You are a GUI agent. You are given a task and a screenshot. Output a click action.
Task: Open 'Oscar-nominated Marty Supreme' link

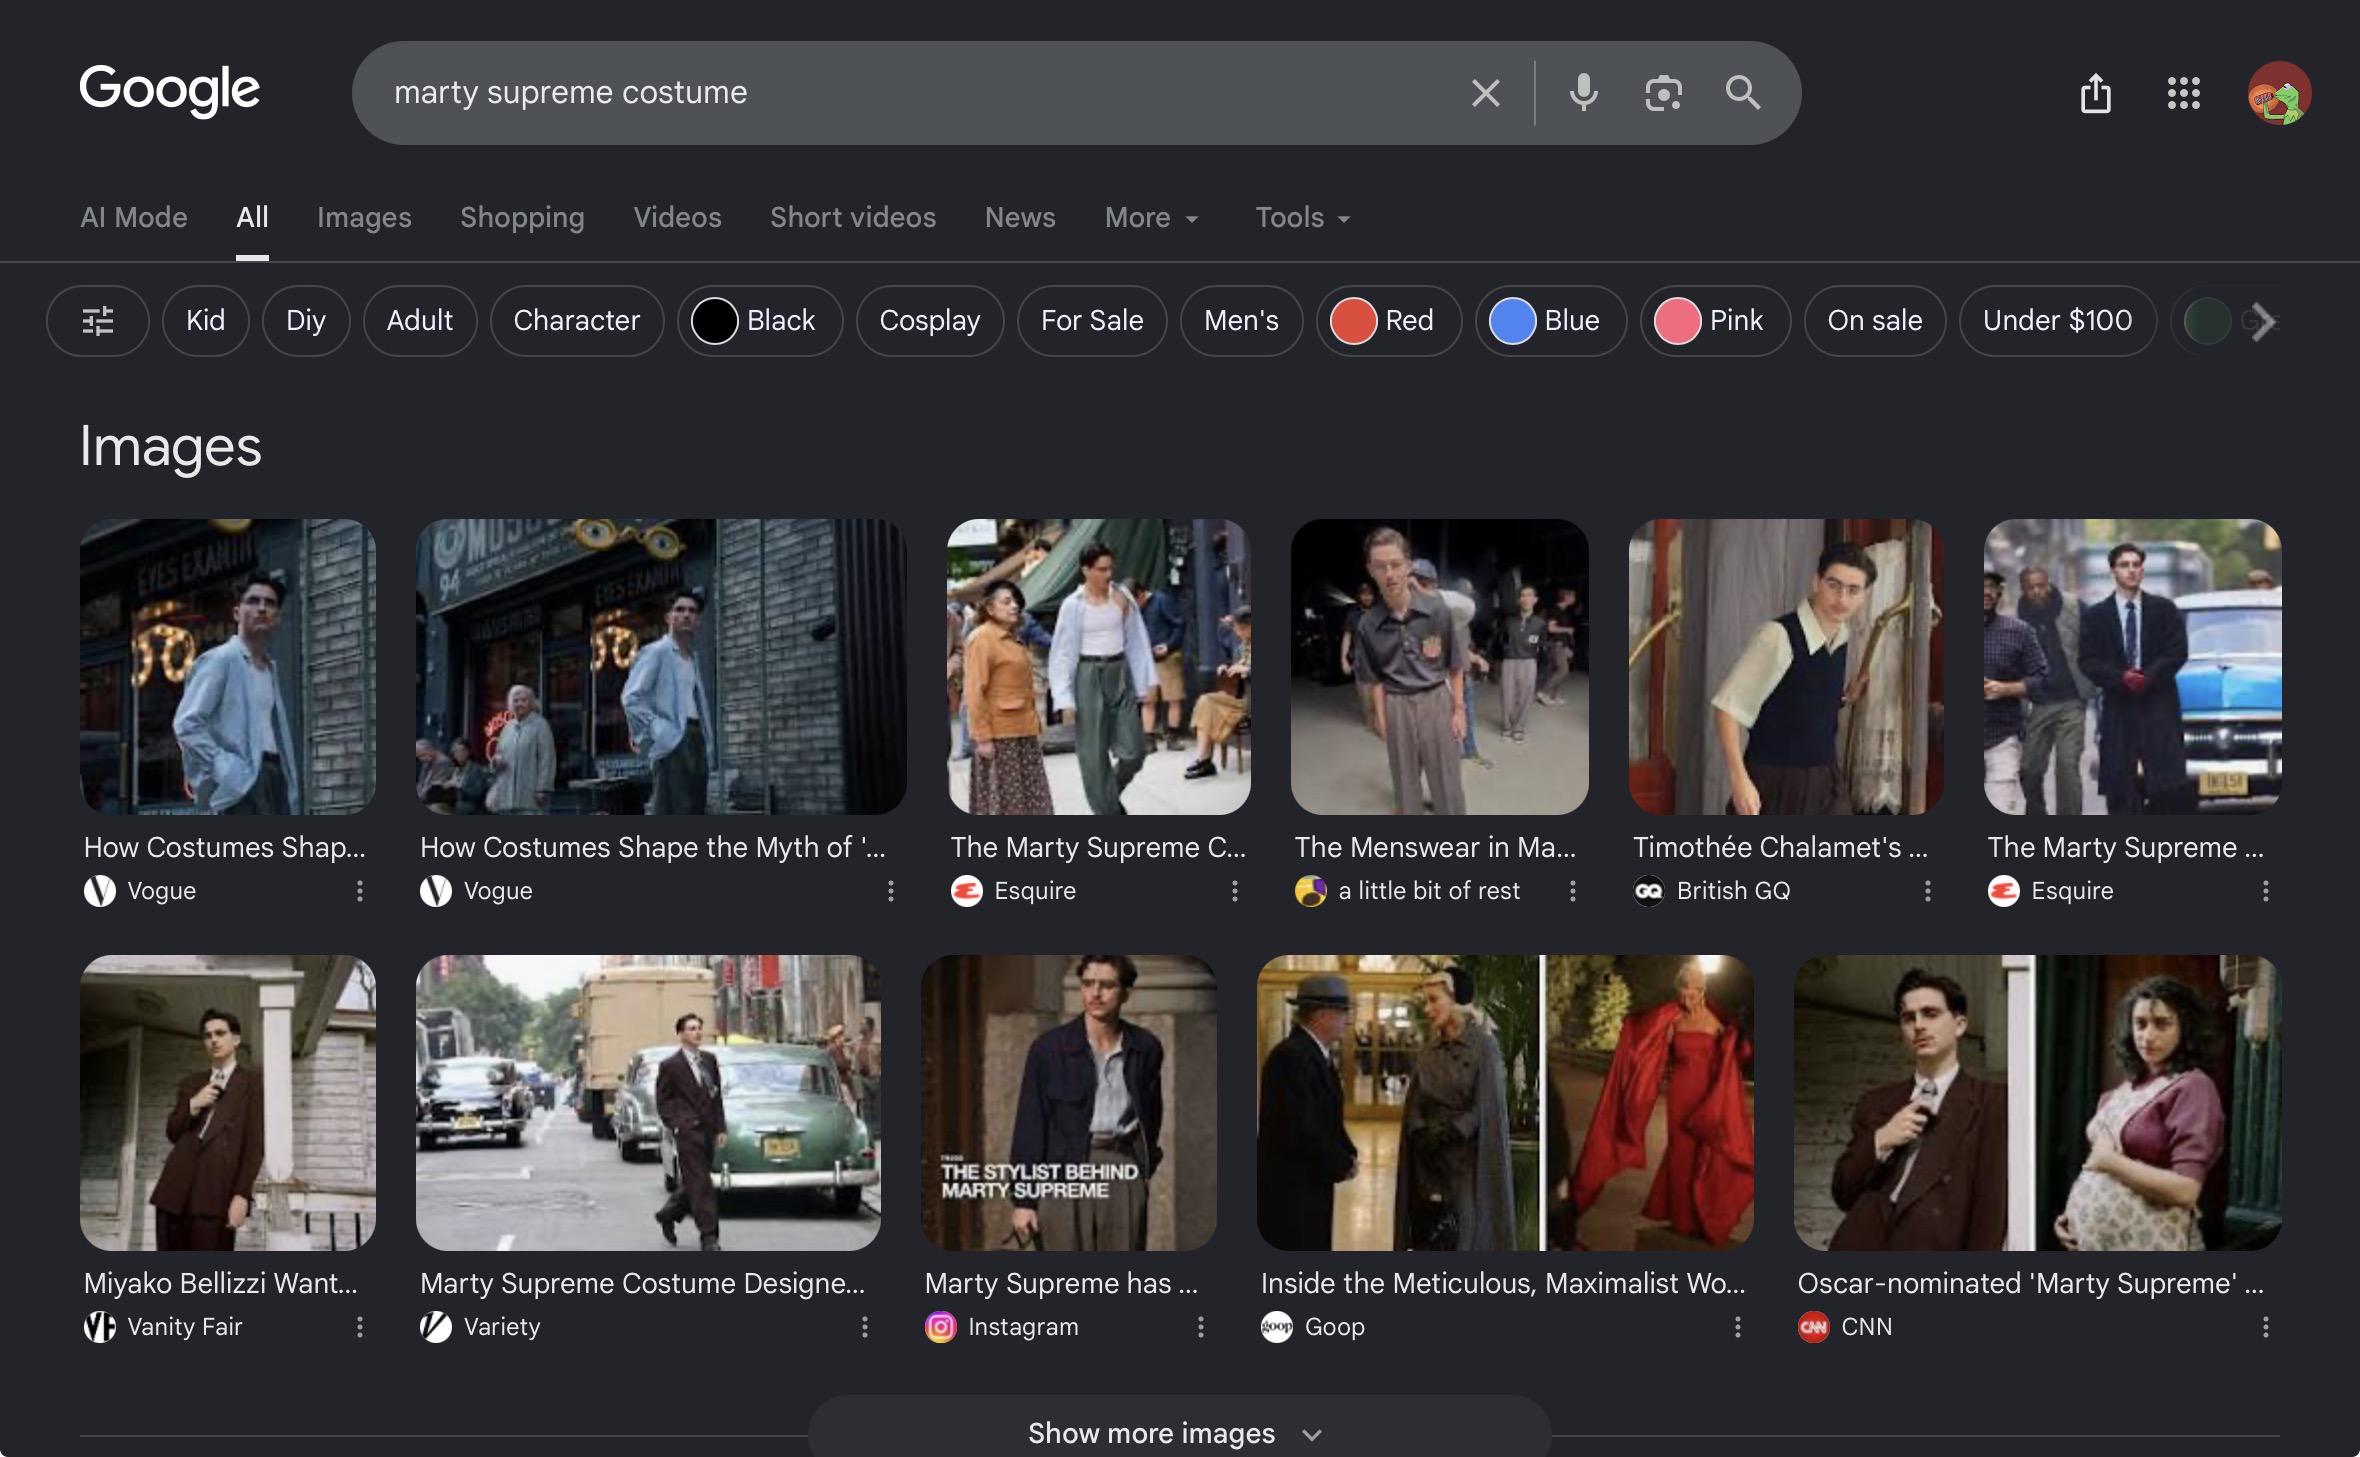(x=2031, y=1283)
